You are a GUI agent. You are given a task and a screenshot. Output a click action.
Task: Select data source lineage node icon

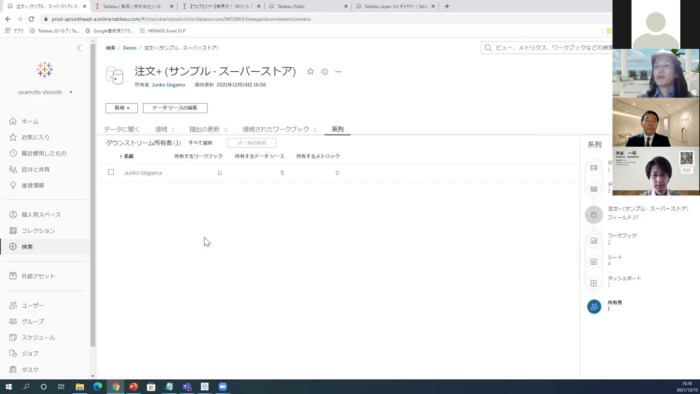click(x=594, y=215)
